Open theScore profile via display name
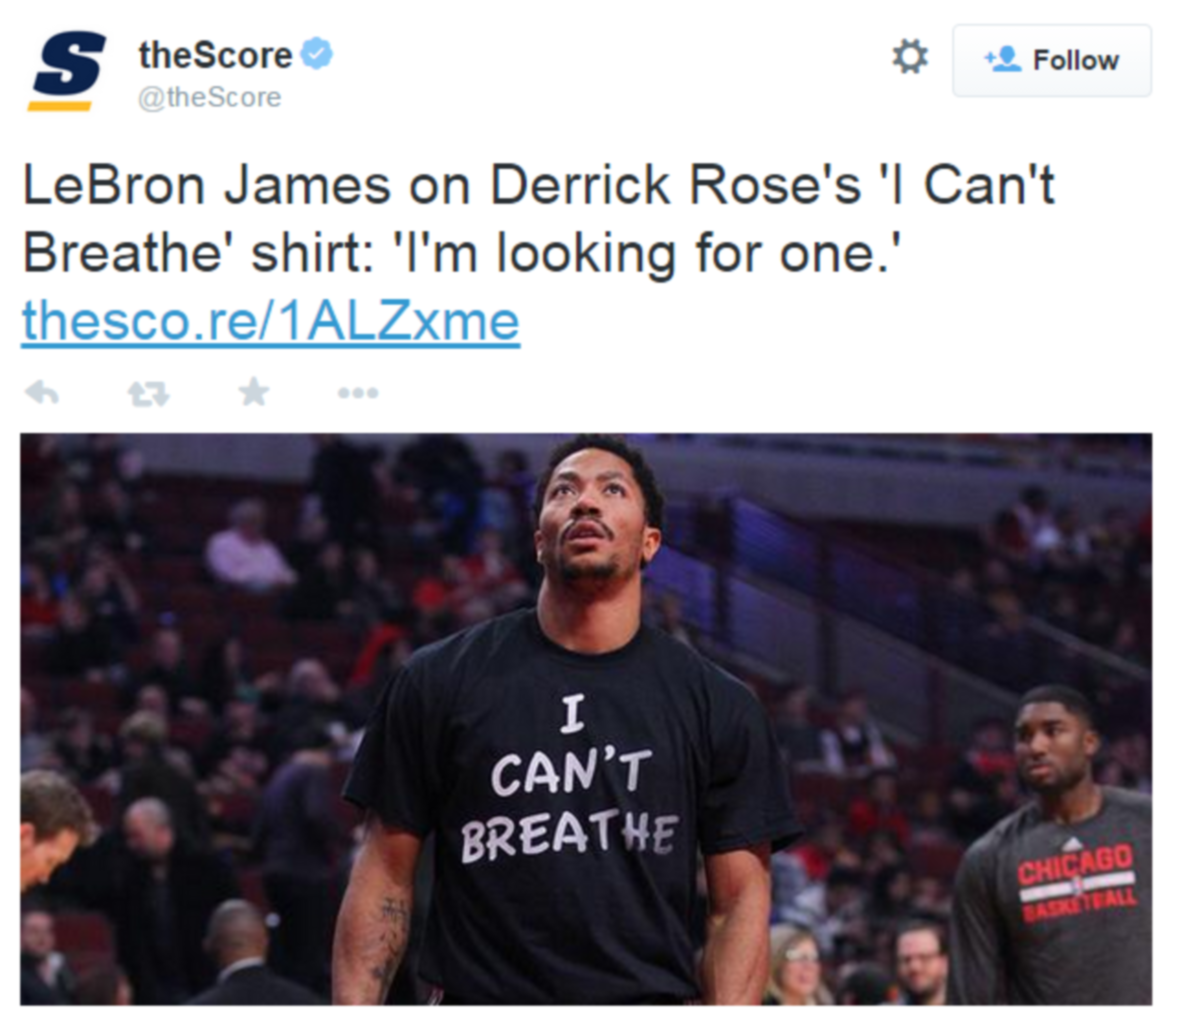The image size is (1200, 1024). [215, 55]
